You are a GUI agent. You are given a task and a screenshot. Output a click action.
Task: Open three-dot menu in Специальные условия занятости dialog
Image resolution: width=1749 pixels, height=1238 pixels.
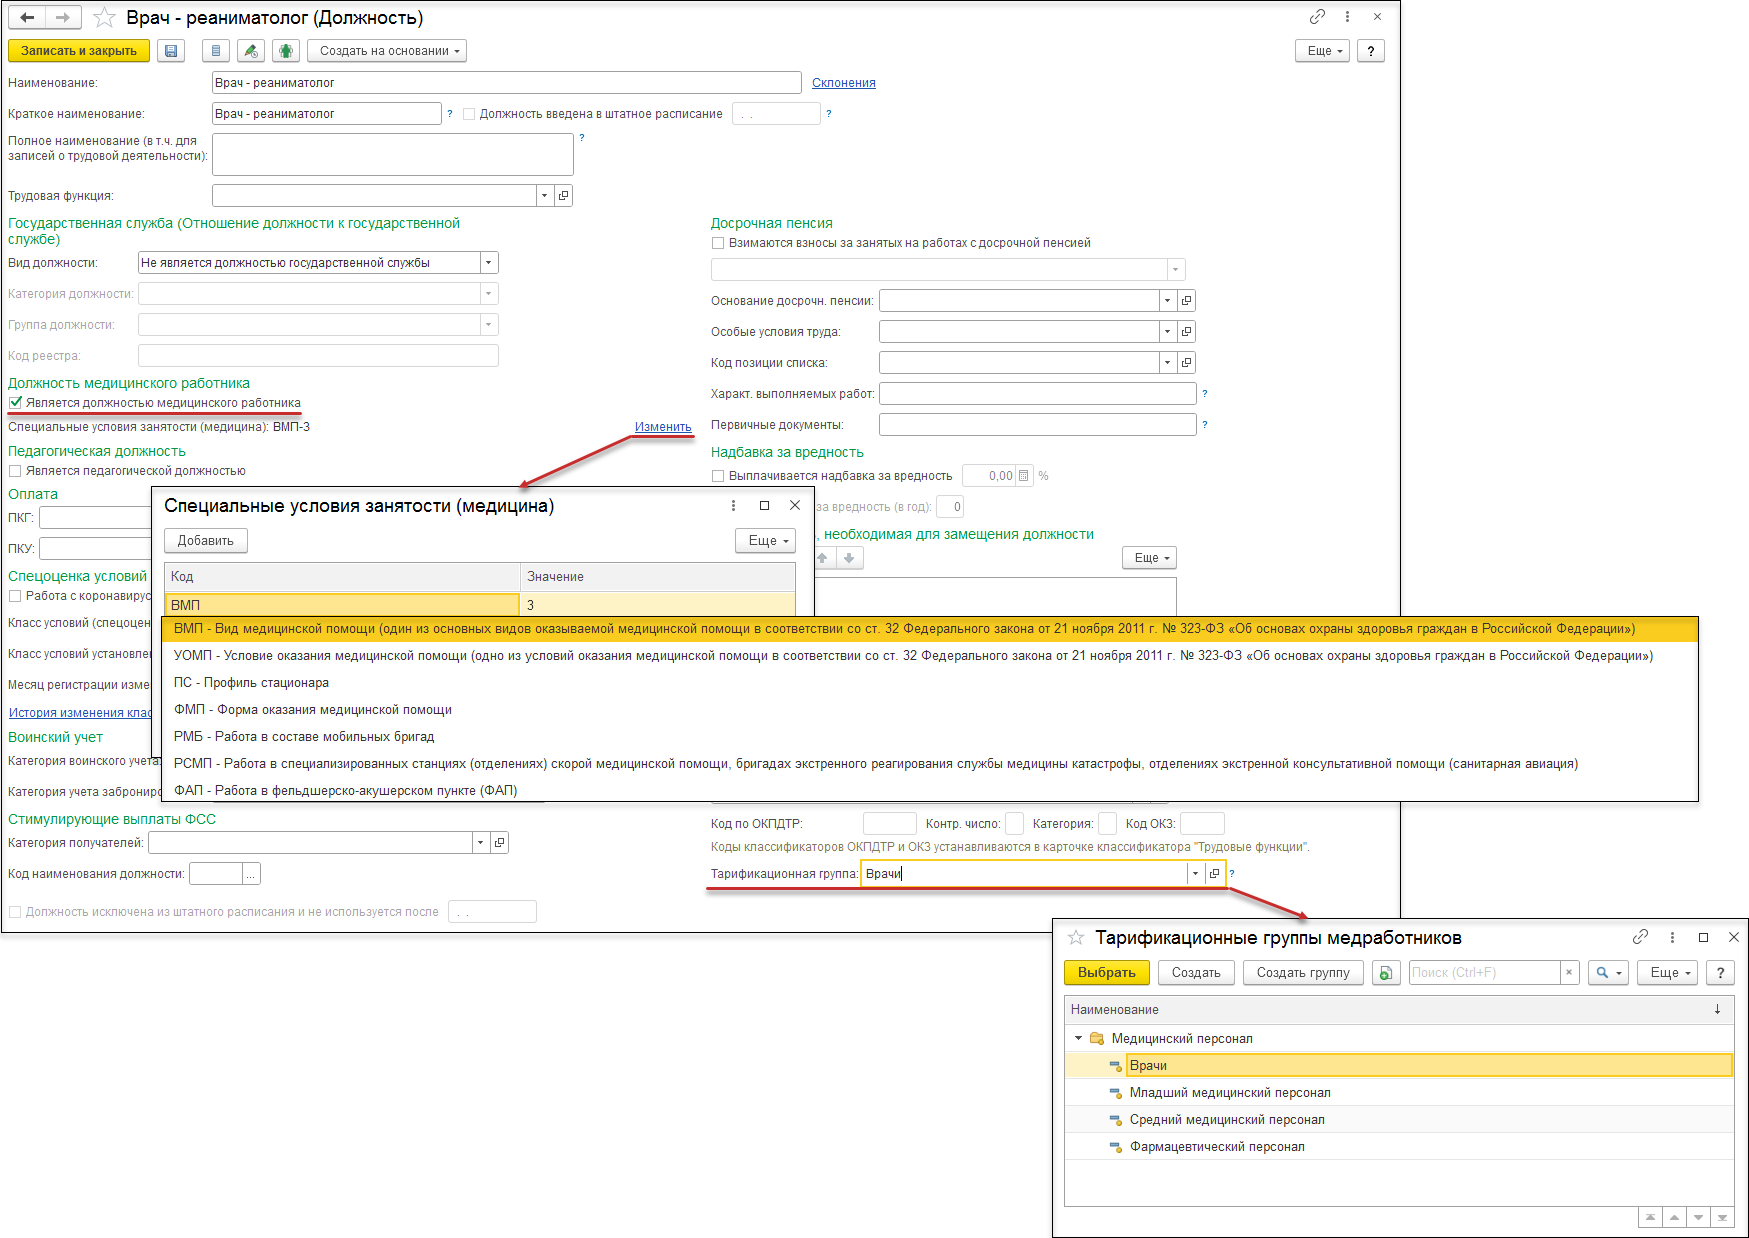tap(733, 506)
